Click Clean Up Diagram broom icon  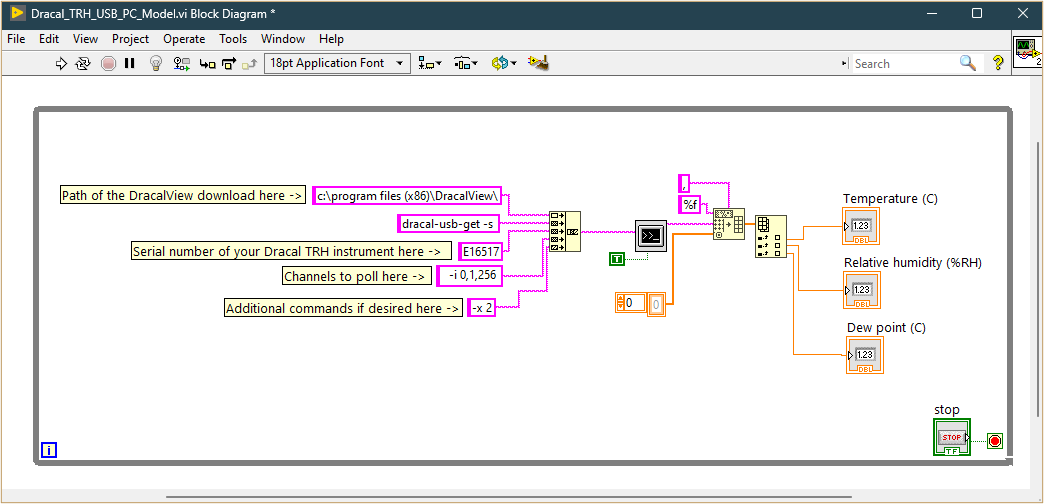(x=538, y=63)
